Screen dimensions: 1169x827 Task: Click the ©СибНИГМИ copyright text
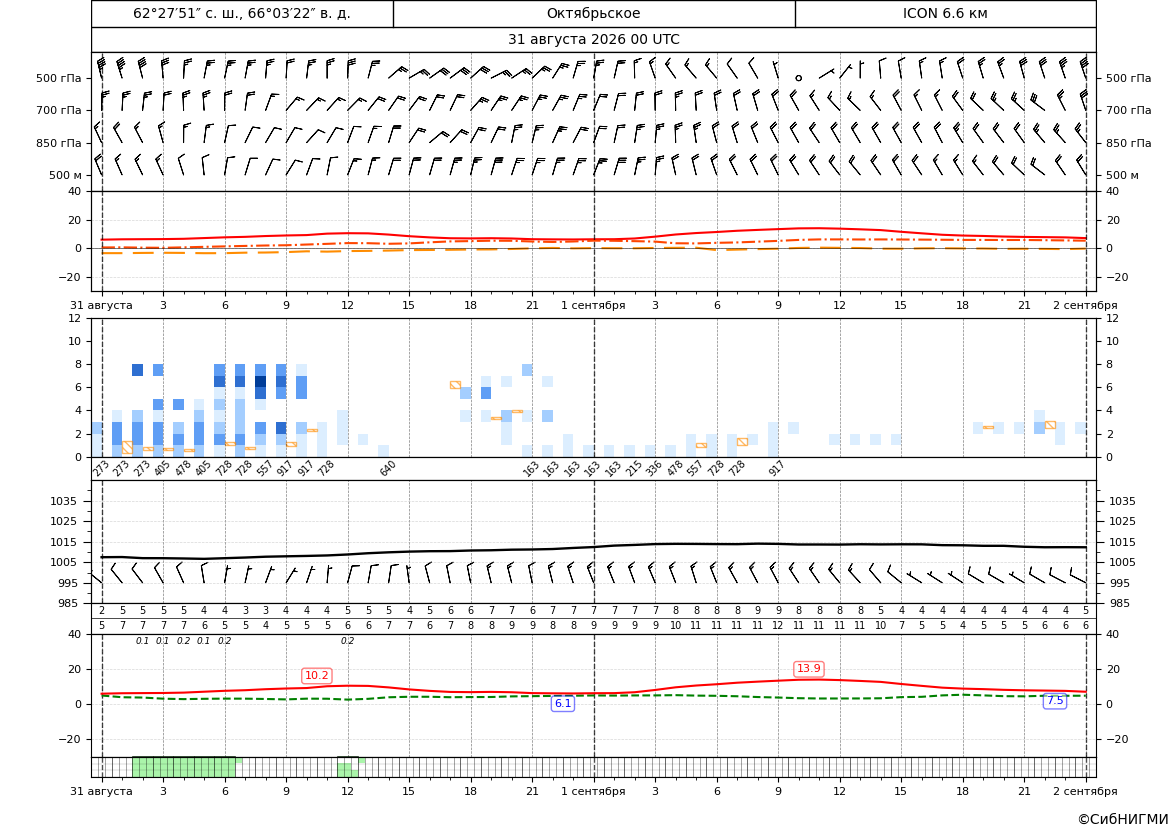tap(1123, 819)
